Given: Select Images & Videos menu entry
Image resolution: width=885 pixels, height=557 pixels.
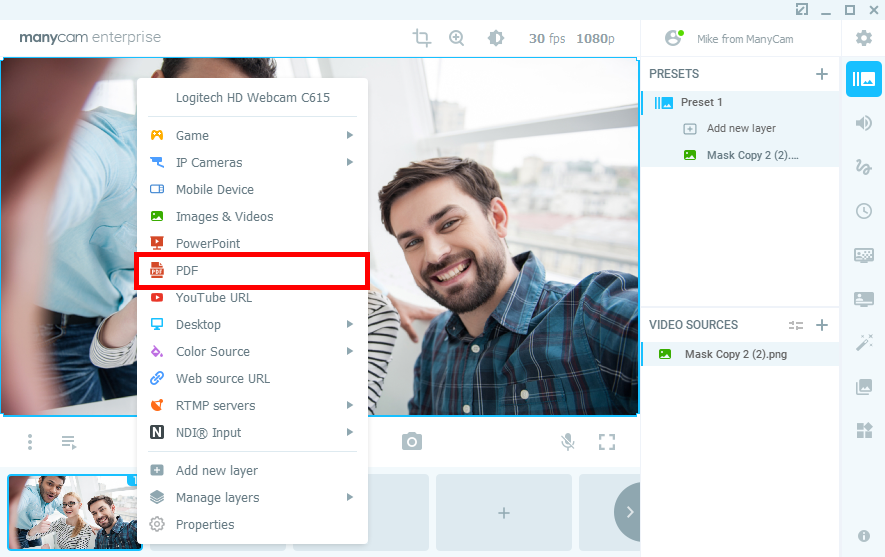Looking at the screenshot, I should [252, 217].
